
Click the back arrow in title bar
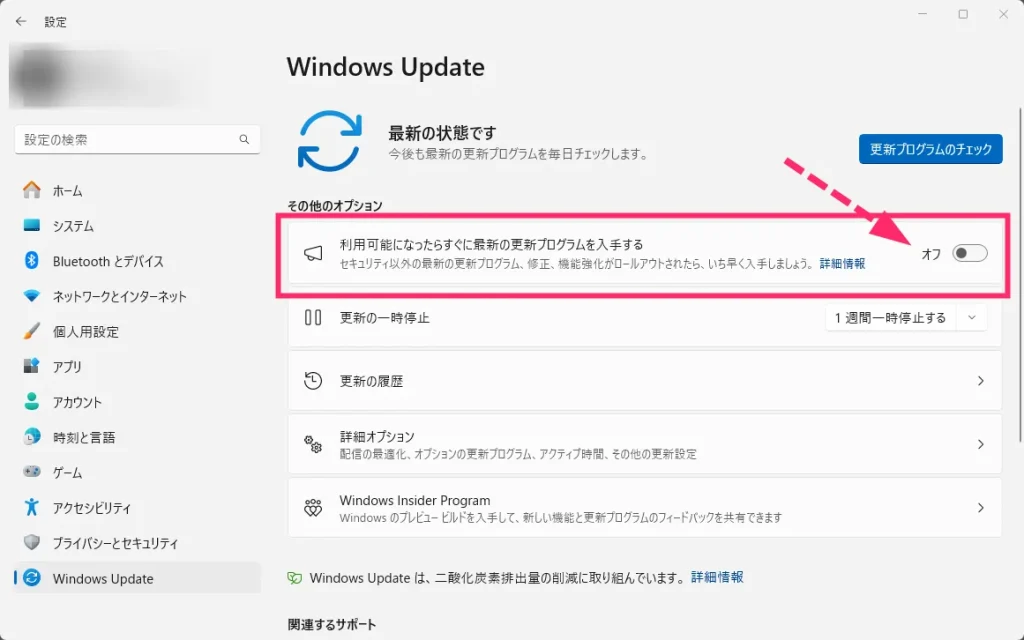tap(21, 22)
